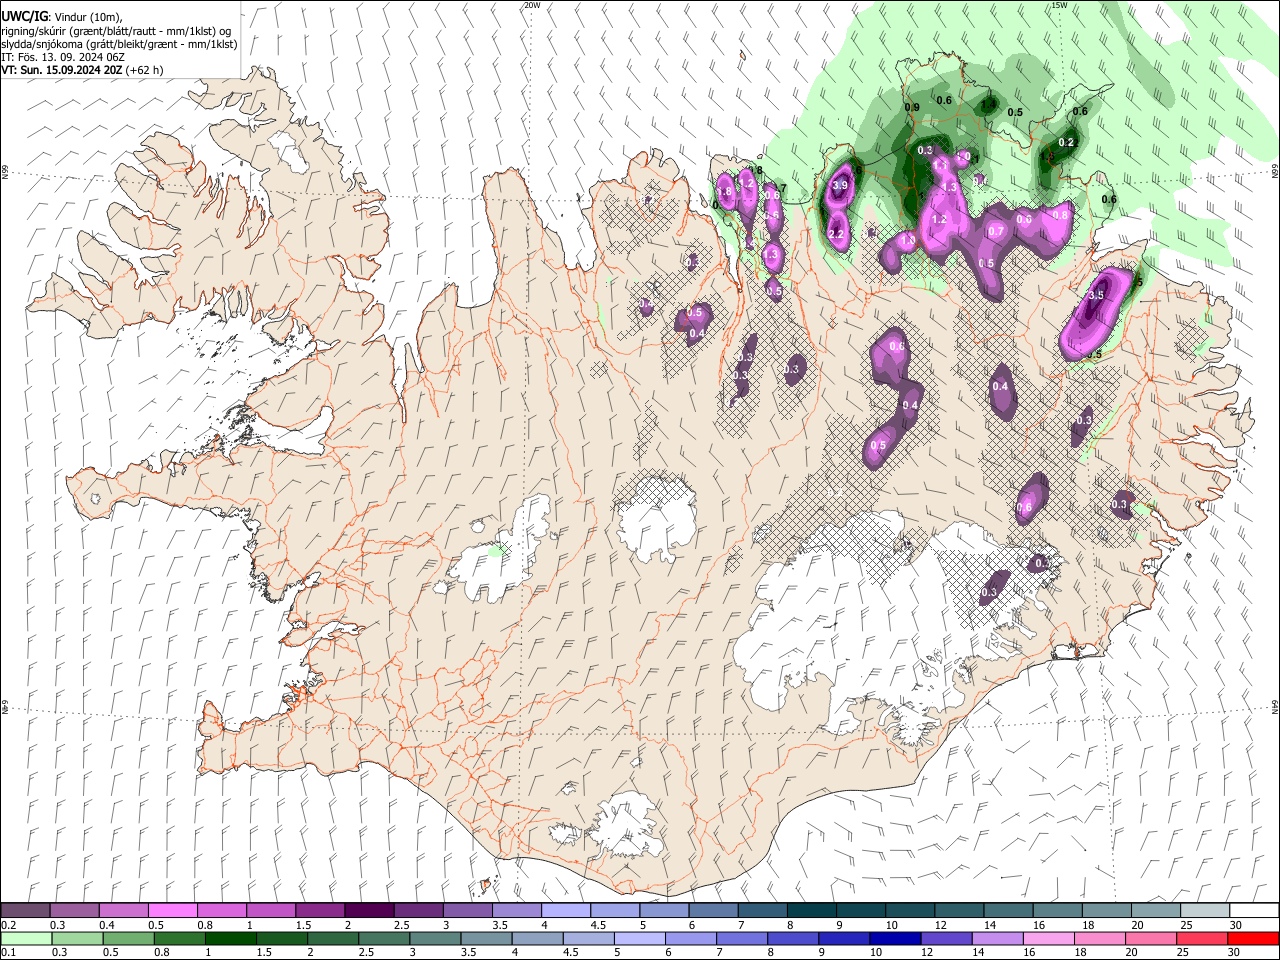Pick the dark teal snow swatch at 8
The height and width of the screenshot is (960, 1280).
pos(811,911)
